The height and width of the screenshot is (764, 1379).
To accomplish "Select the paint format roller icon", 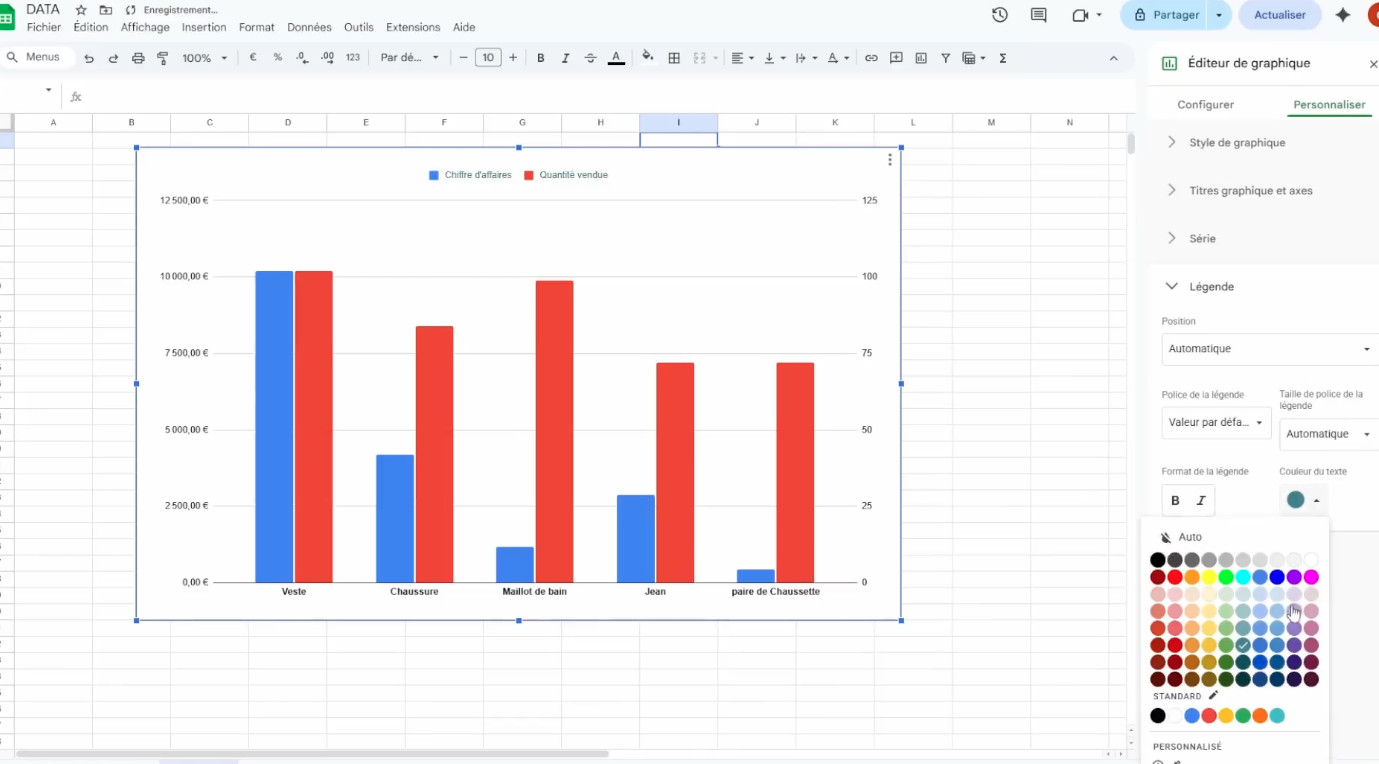I will pos(162,58).
